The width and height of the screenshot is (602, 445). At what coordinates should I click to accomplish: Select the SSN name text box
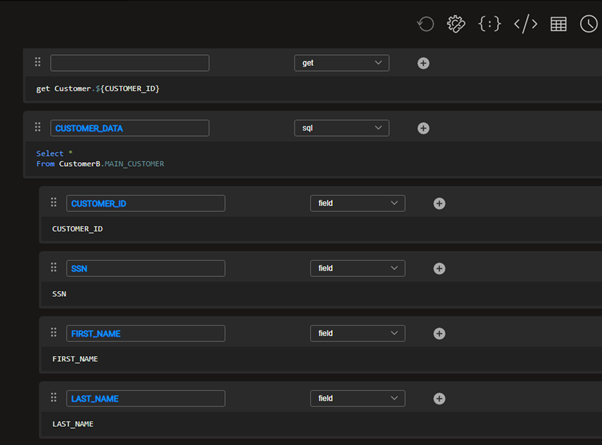145,268
